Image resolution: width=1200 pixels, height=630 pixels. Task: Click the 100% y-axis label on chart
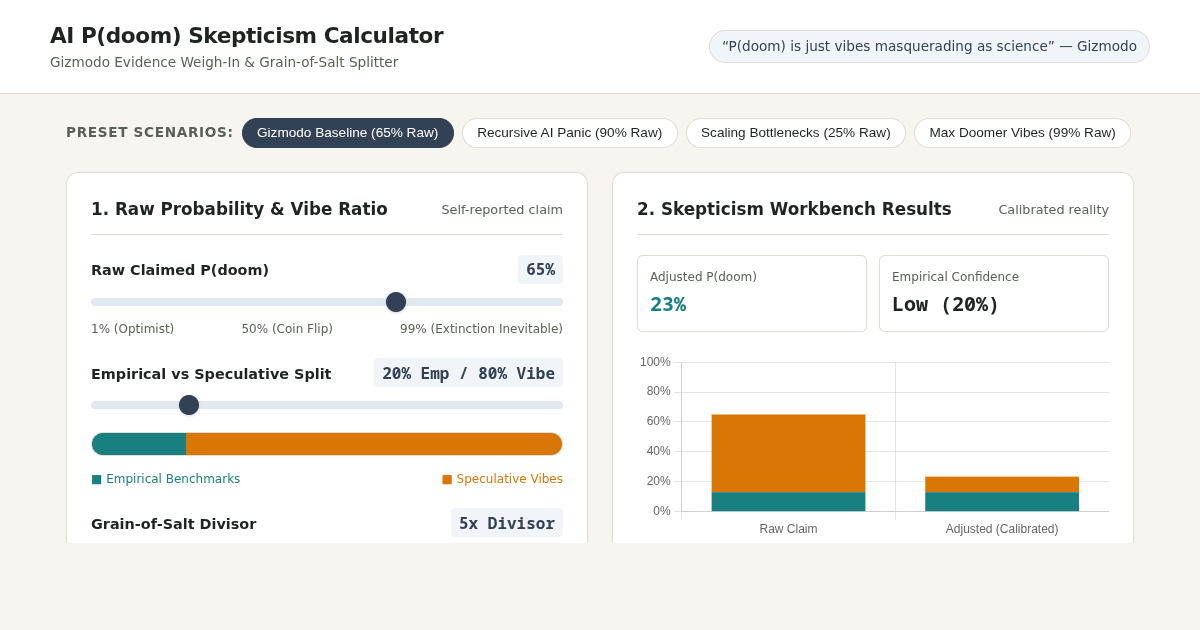click(655, 362)
